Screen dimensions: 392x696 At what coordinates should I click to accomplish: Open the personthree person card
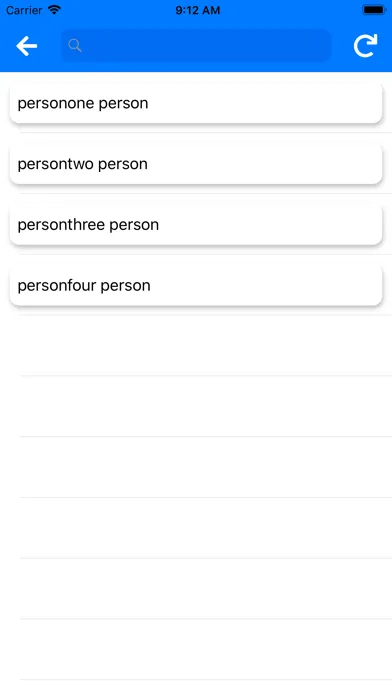click(x=196, y=225)
